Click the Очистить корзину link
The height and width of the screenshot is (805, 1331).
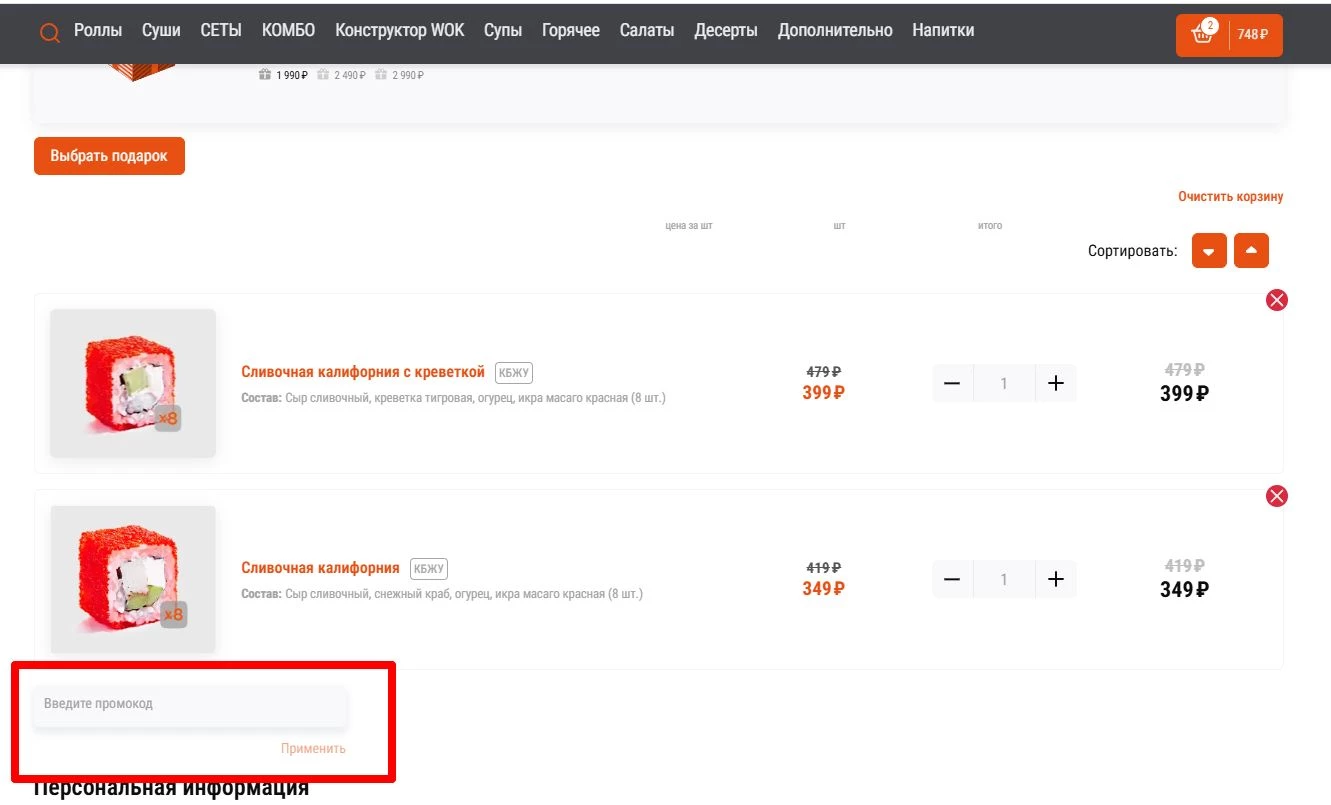(1230, 197)
